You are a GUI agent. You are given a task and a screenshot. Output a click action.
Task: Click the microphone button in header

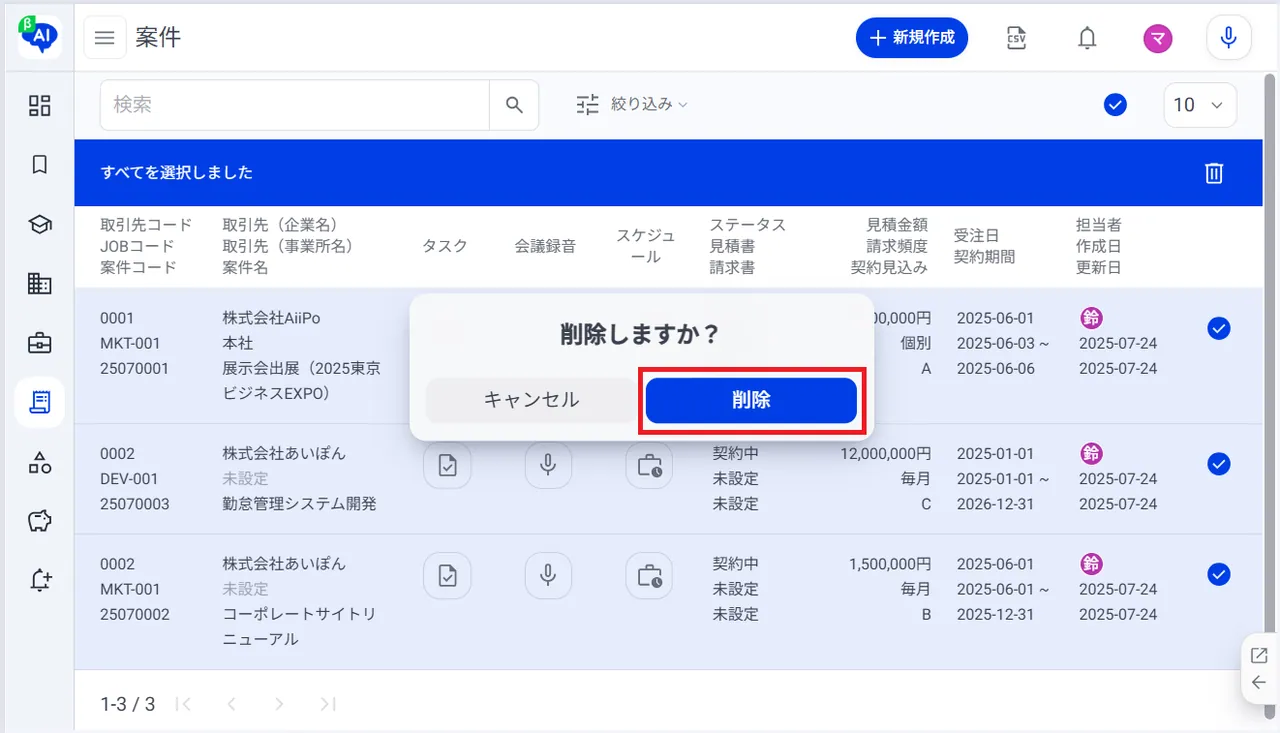click(1229, 38)
